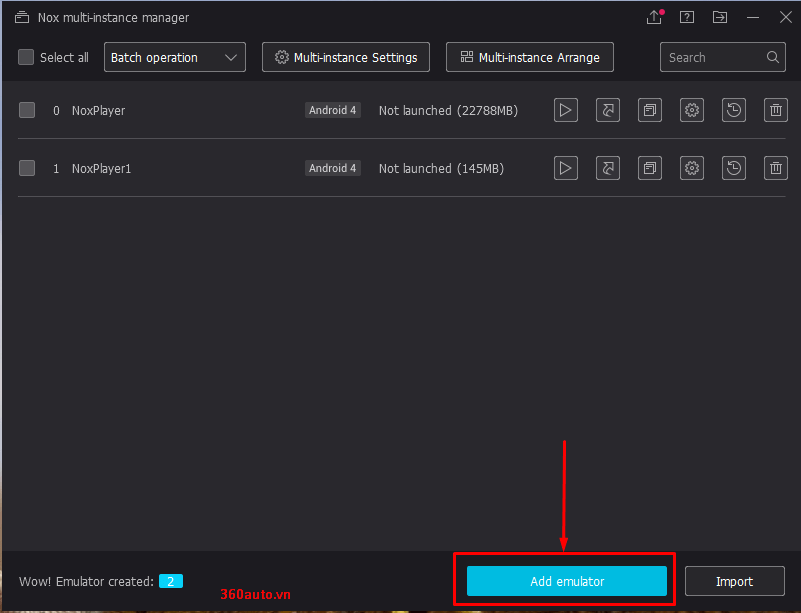
Task: Check the NoxPlayer row checkbox
Action: coord(27,110)
